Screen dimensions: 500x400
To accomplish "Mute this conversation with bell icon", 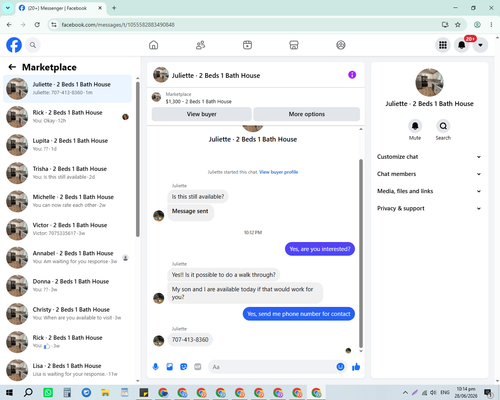I will (x=415, y=126).
